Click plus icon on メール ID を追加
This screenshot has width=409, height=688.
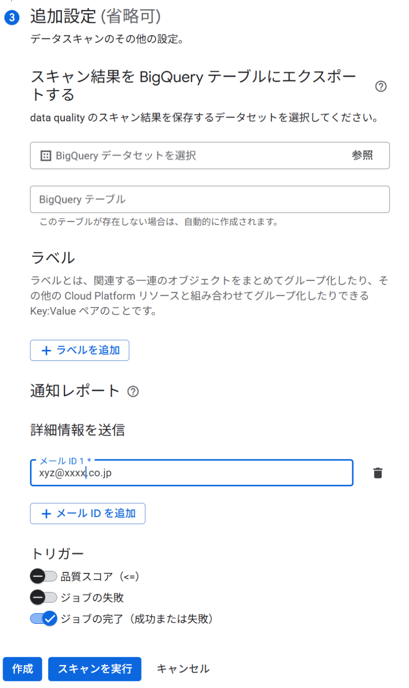tap(46, 513)
